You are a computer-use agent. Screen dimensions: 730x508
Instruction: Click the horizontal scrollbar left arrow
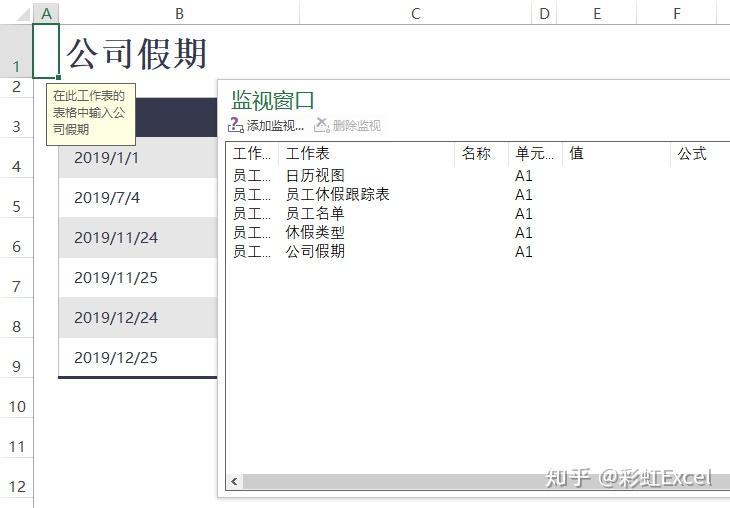click(x=234, y=481)
